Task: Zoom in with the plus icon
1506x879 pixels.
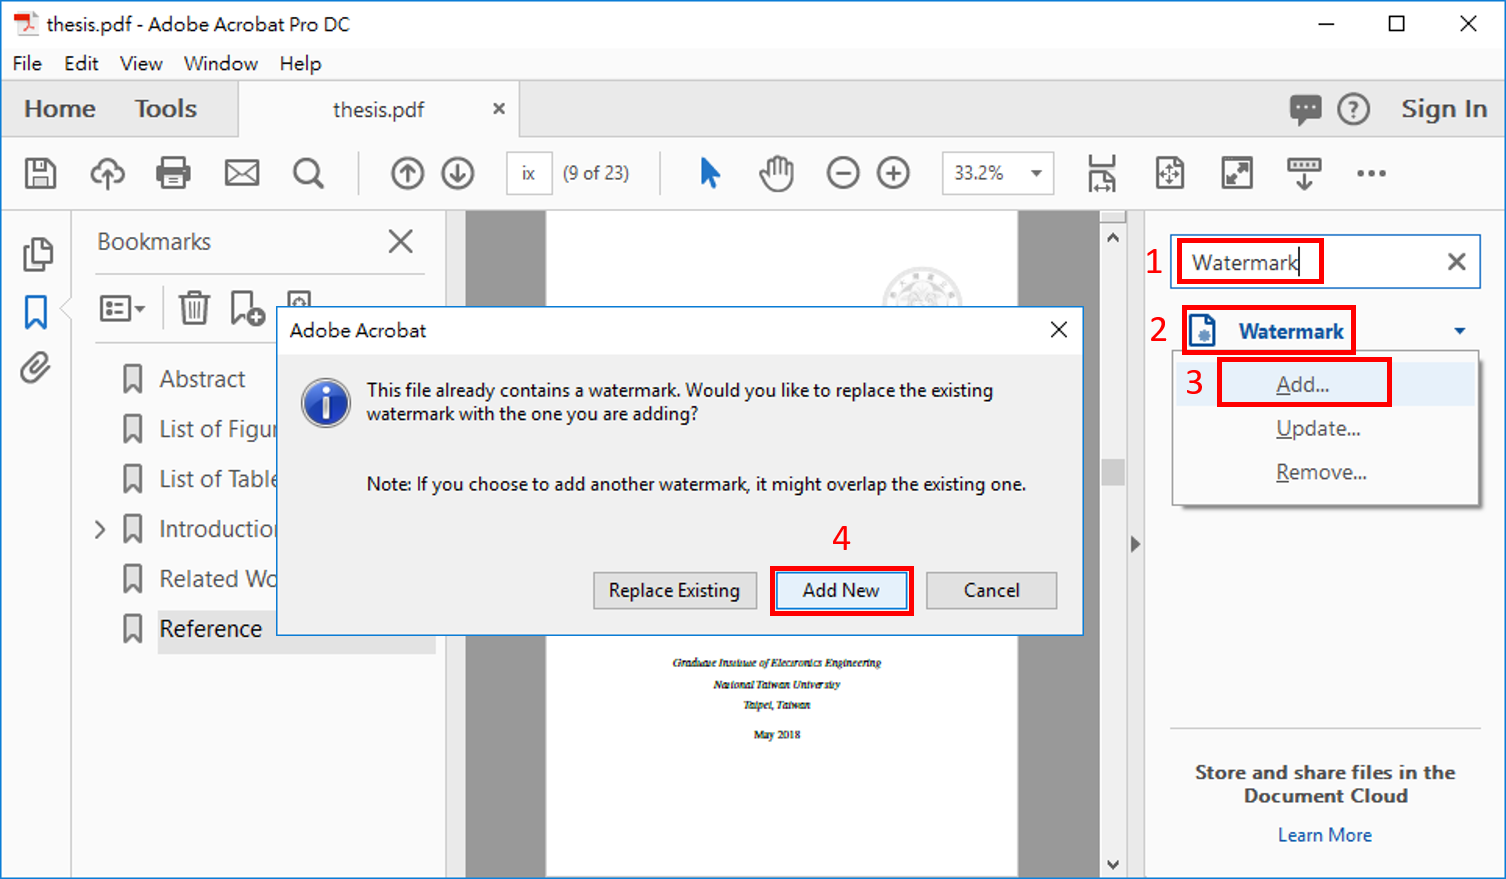Action: [x=893, y=173]
